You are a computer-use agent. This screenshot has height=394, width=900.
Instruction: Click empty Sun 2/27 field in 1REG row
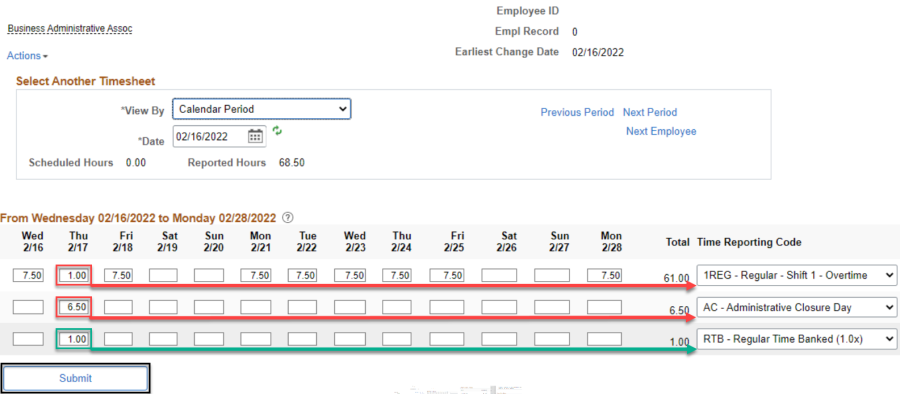552,275
